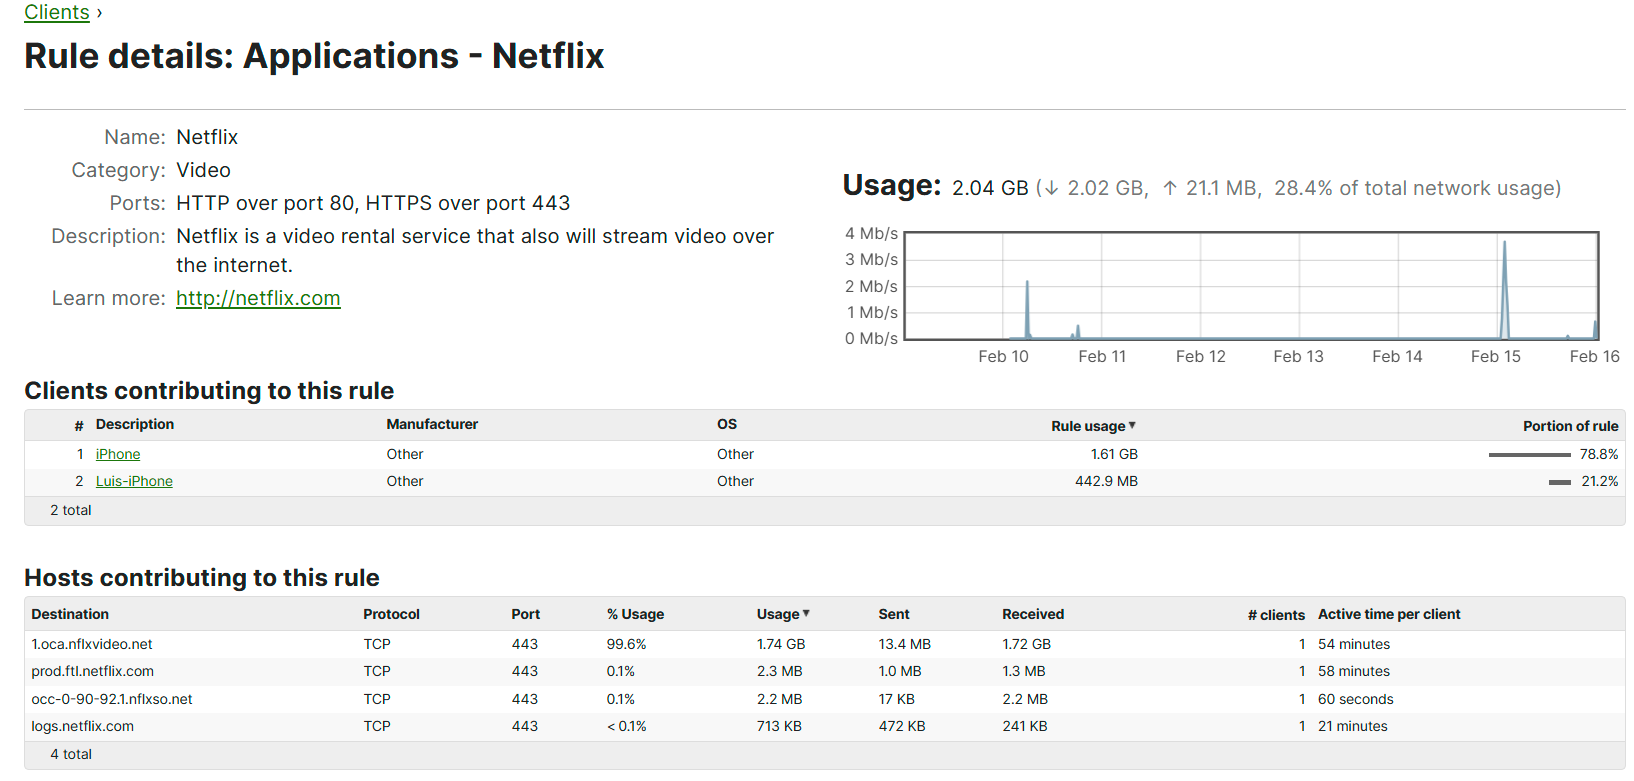Screen dimensions: 1634x781
Task: Click the 1.74 GB usage value
Action: click(x=781, y=644)
